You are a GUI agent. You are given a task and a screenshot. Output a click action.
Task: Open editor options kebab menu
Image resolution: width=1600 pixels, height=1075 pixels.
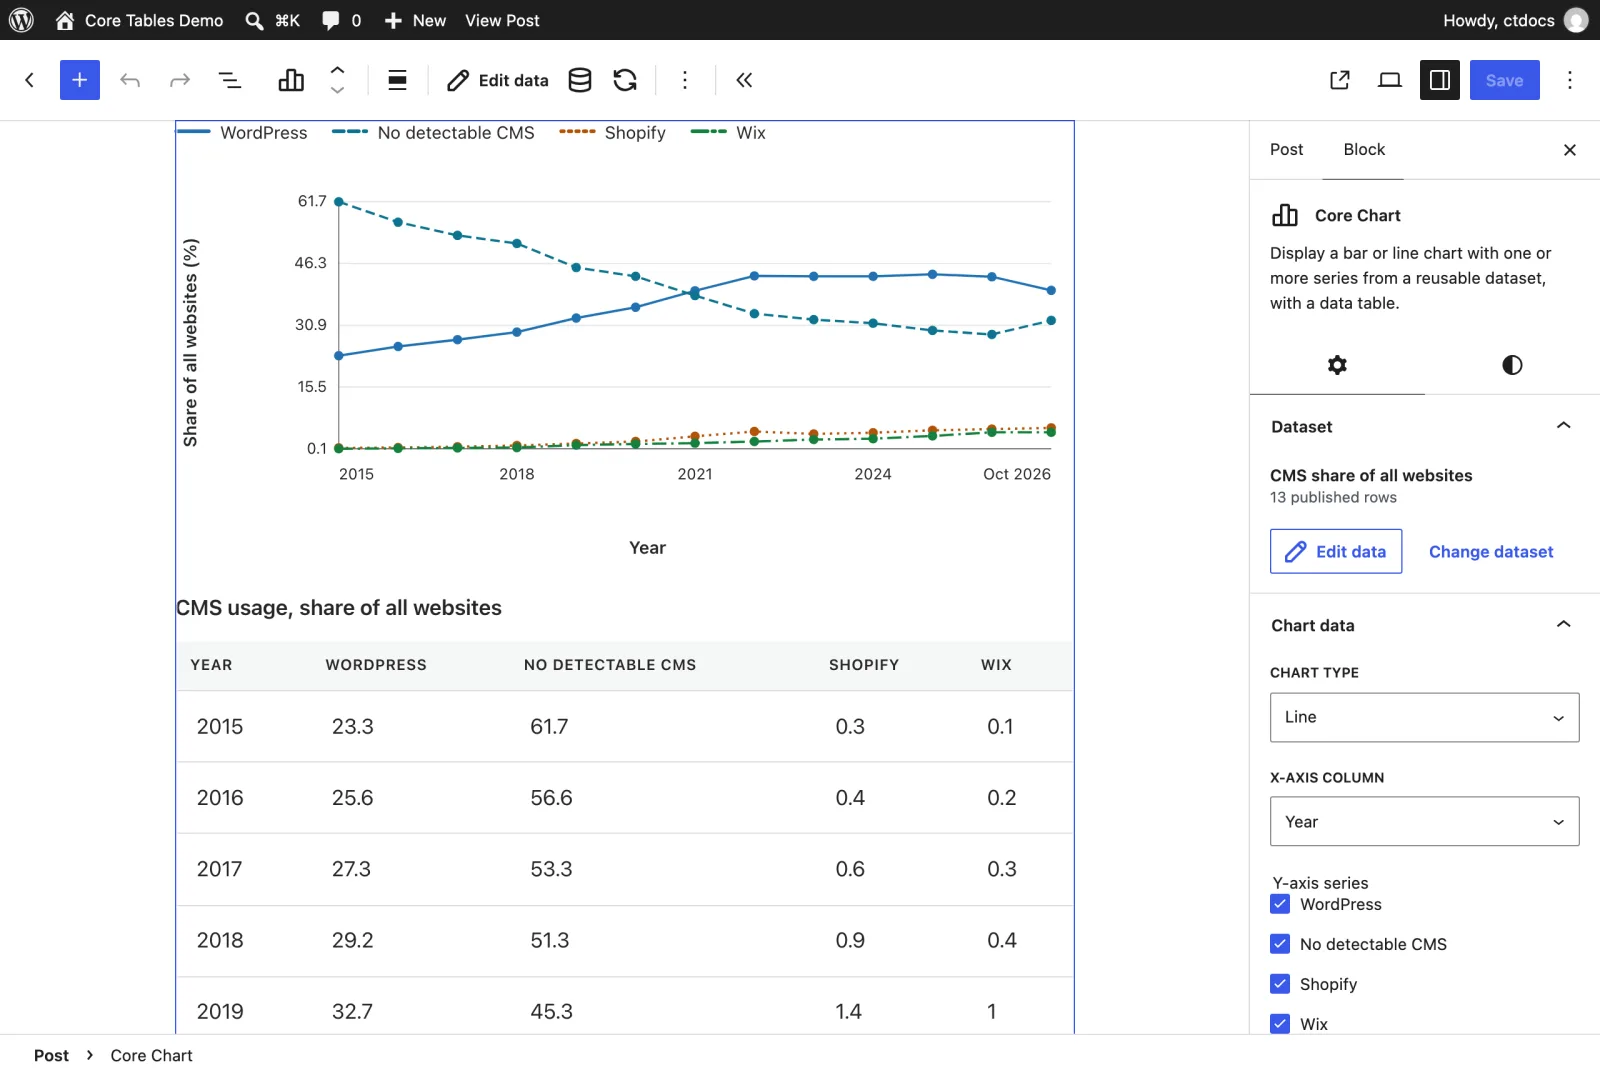click(1570, 80)
